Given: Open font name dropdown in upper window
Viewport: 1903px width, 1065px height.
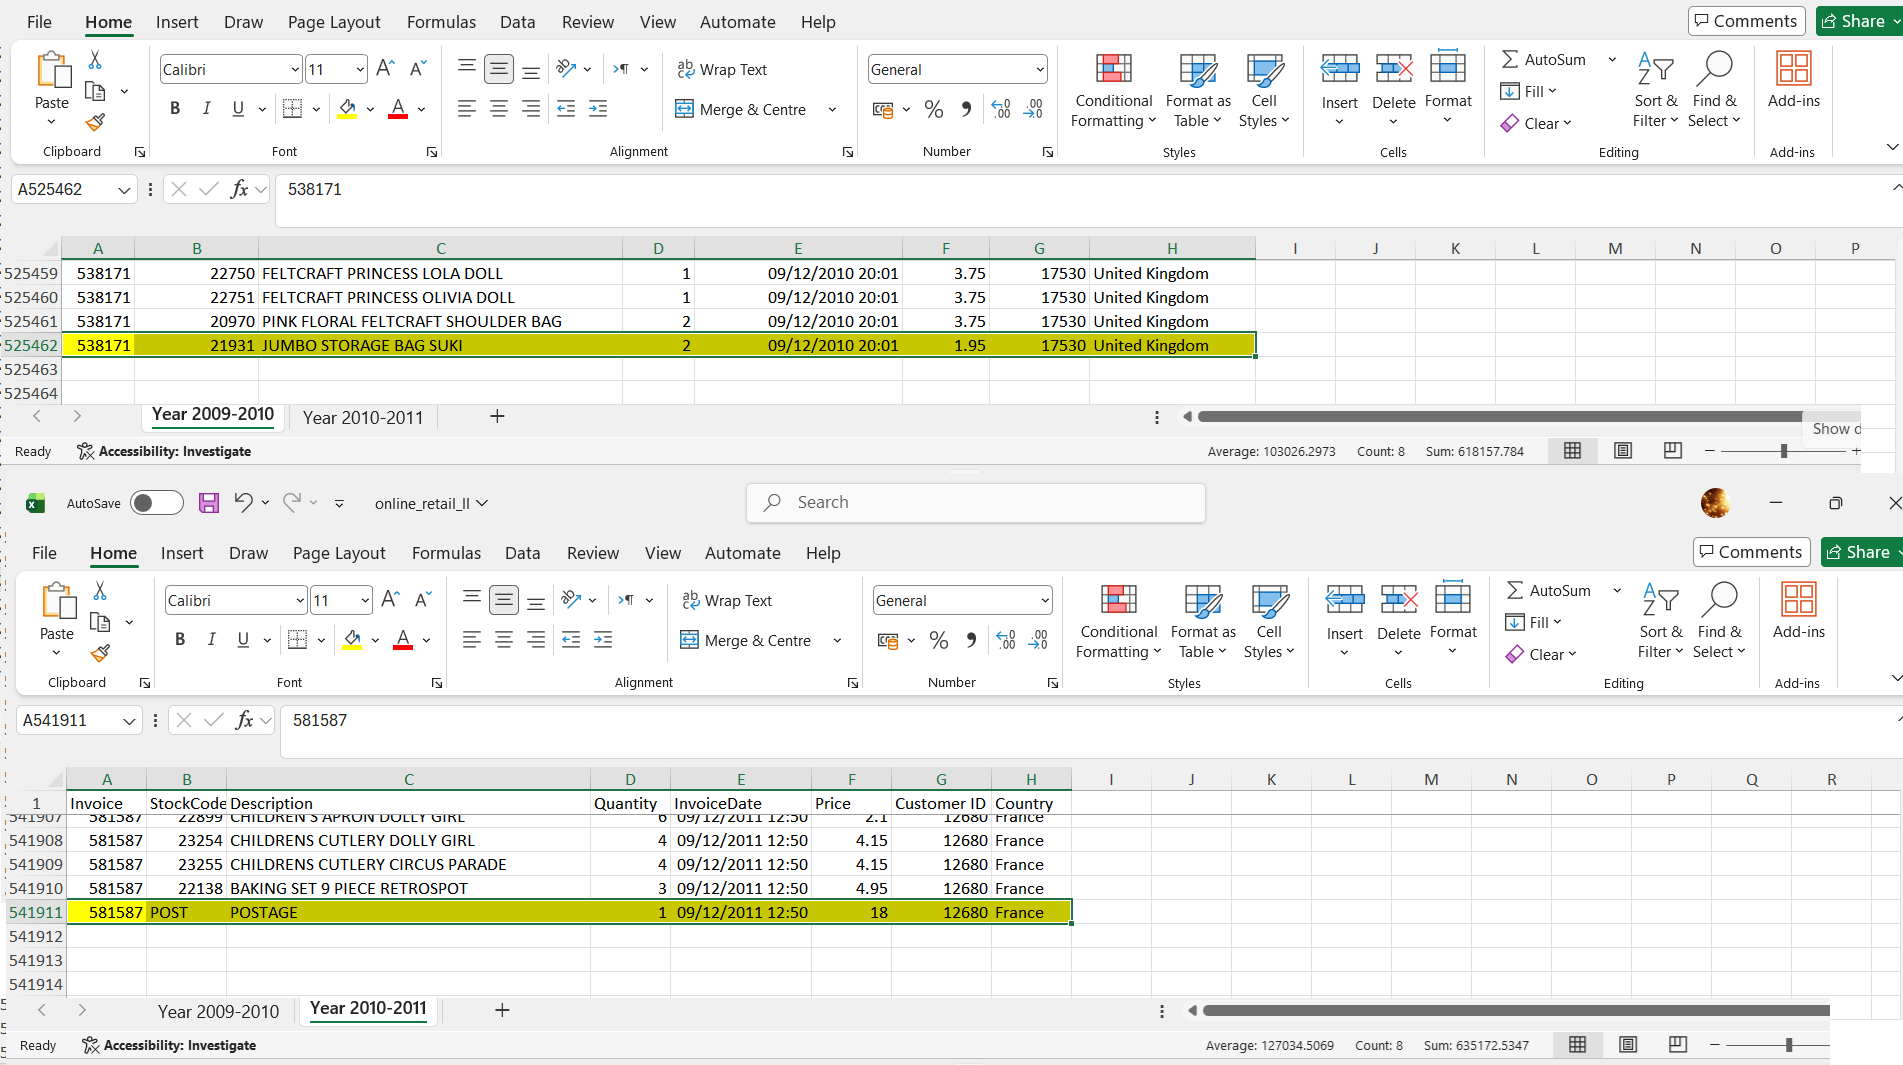Looking at the screenshot, I should point(295,69).
